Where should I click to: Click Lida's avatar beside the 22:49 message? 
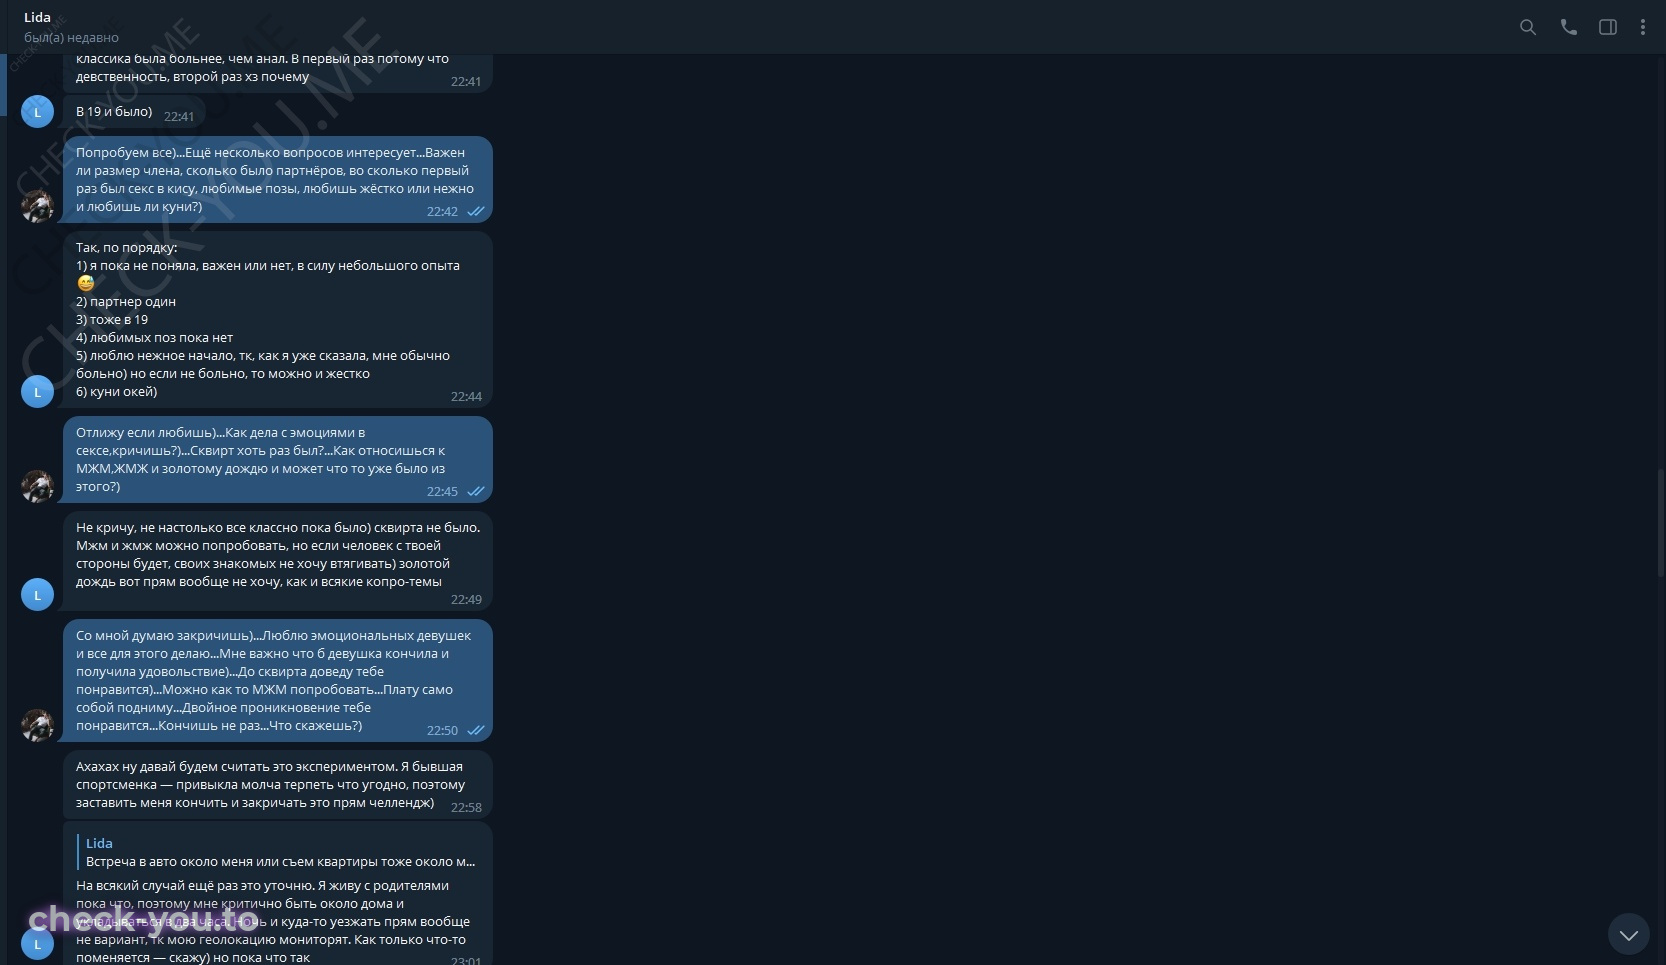tap(37, 594)
